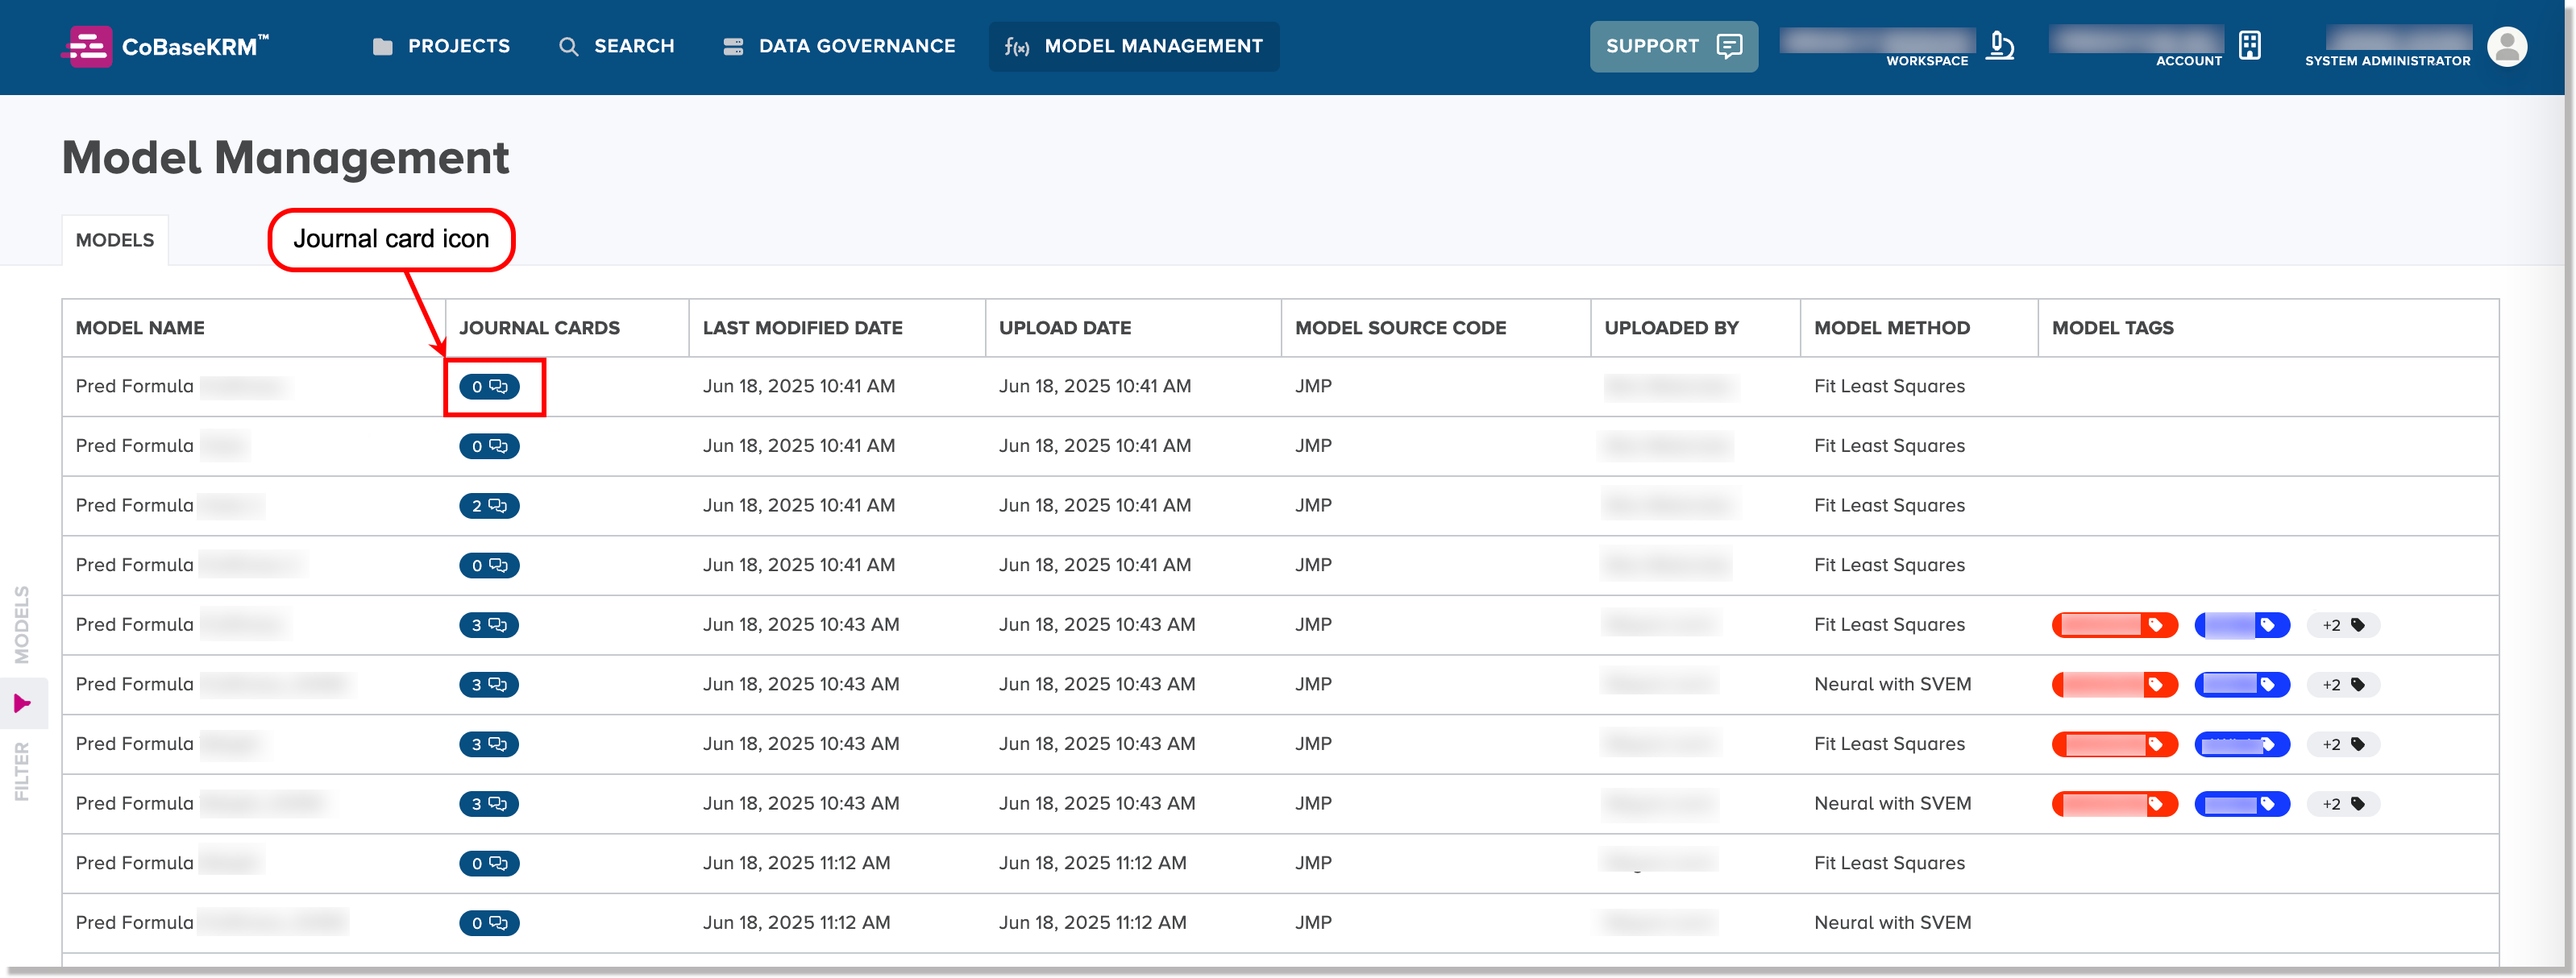
Task: Select Model Management in the navigation
Action: click(x=1134, y=46)
